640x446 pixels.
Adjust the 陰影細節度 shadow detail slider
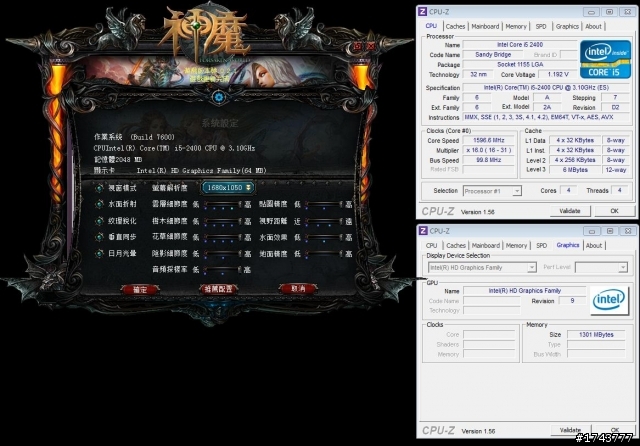click(222, 254)
